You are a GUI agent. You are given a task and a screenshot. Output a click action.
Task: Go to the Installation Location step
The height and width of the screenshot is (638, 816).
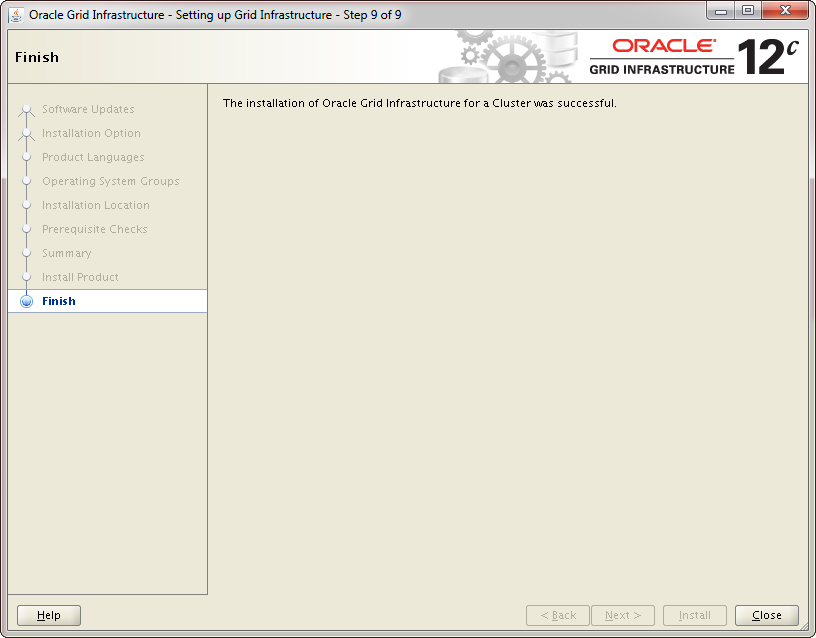[95, 205]
